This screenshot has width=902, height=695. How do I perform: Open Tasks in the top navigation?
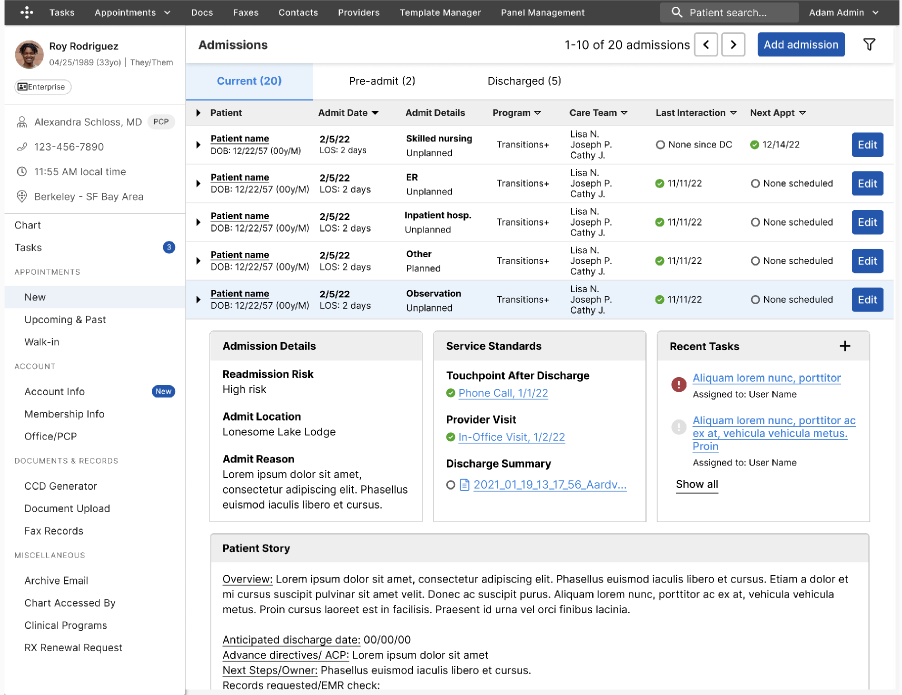point(62,12)
